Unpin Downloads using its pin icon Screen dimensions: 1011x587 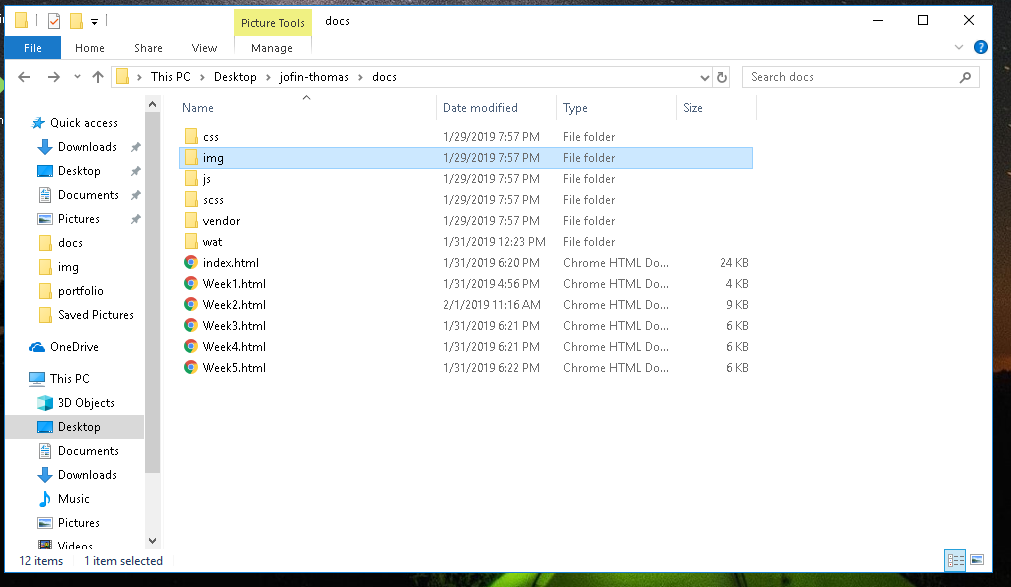click(135, 147)
